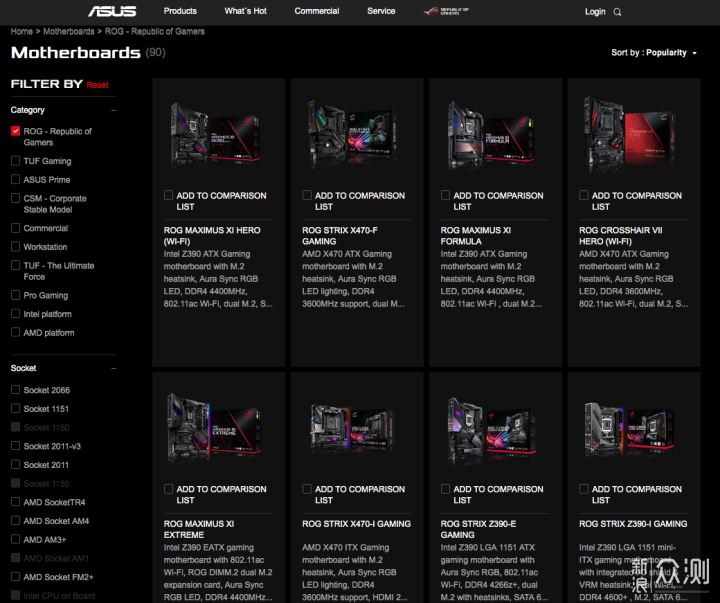720x603 pixels.
Task: Add STRIX X470-I GAMING to comparison
Action: [x=307, y=489]
